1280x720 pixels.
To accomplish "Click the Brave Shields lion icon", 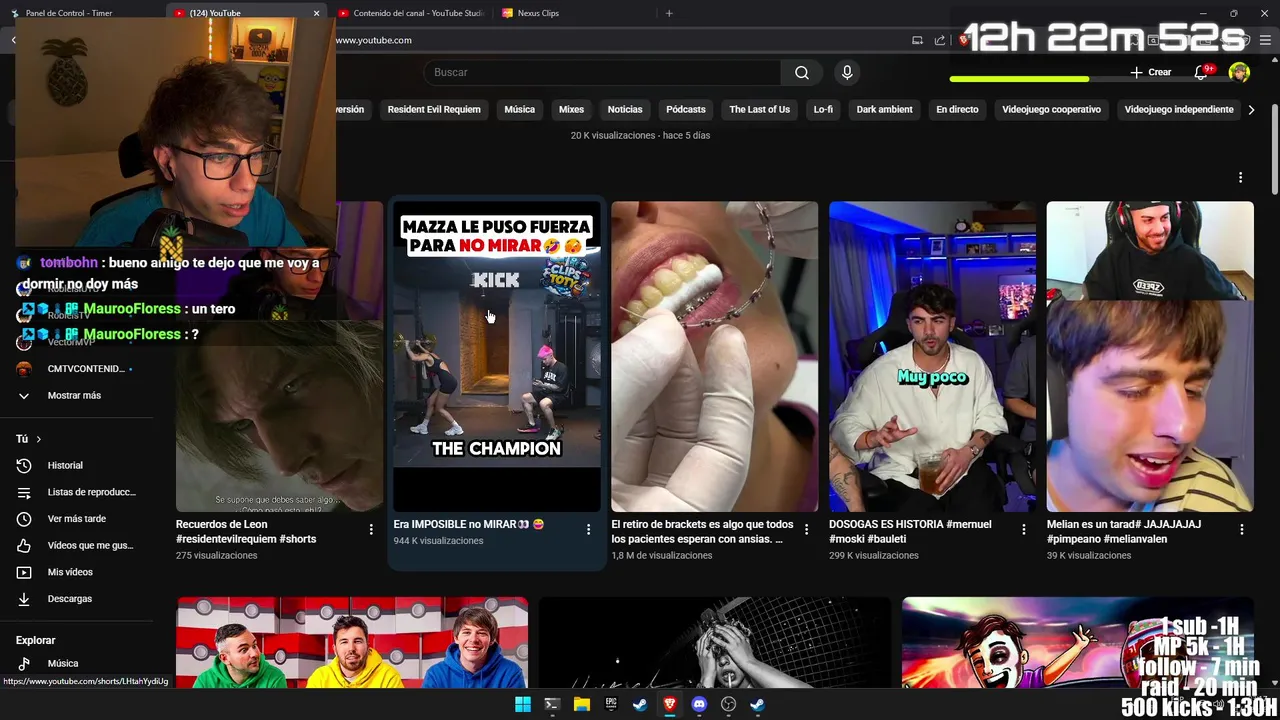I will point(964,40).
